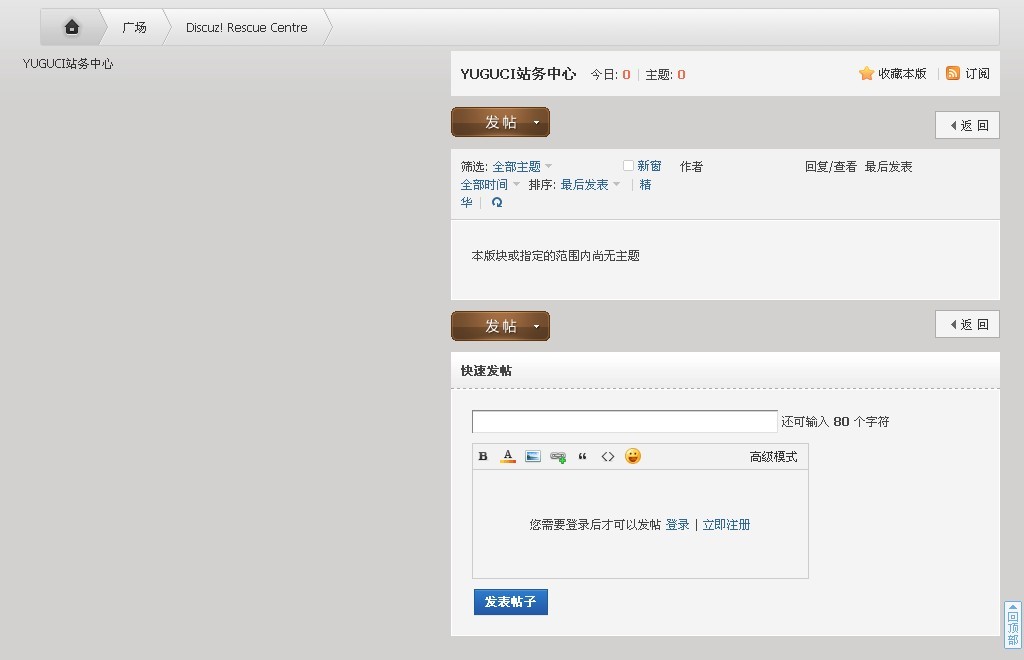Click the 订阅 link text
1024x660 pixels.
977,73
